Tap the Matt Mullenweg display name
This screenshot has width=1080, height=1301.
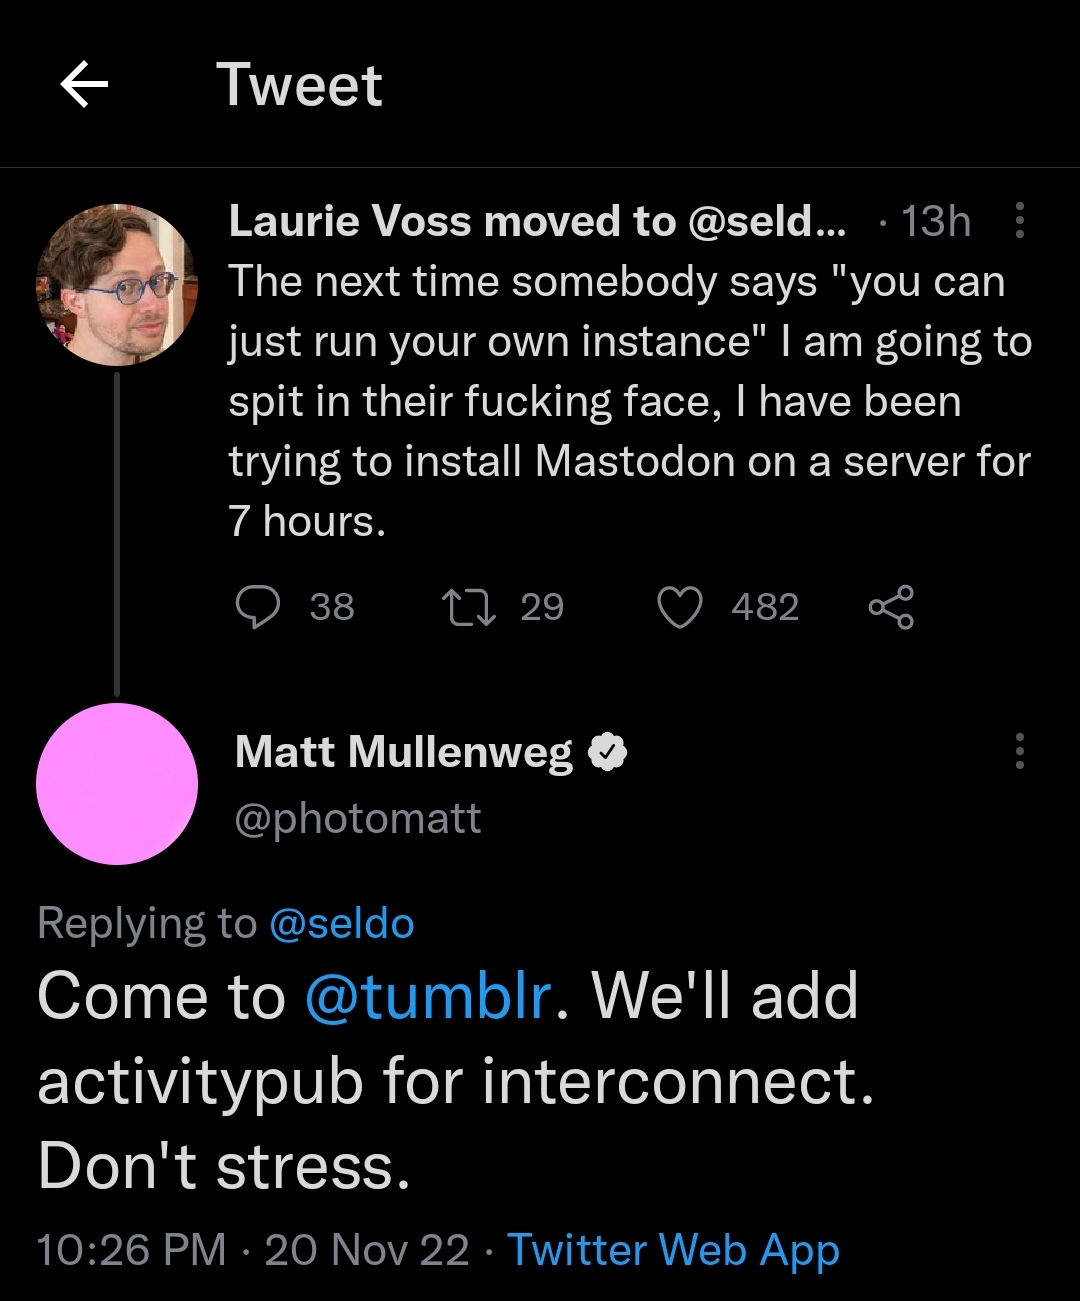(404, 752)
